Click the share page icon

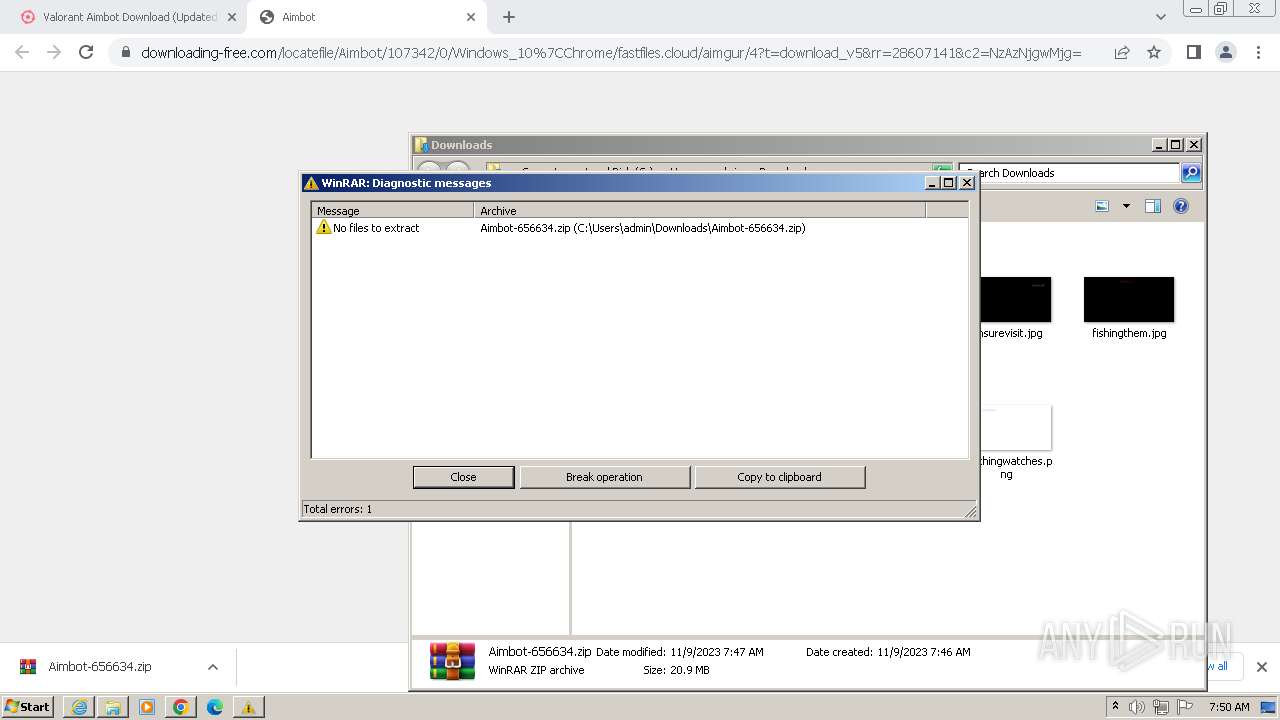tap(1122, 52)
